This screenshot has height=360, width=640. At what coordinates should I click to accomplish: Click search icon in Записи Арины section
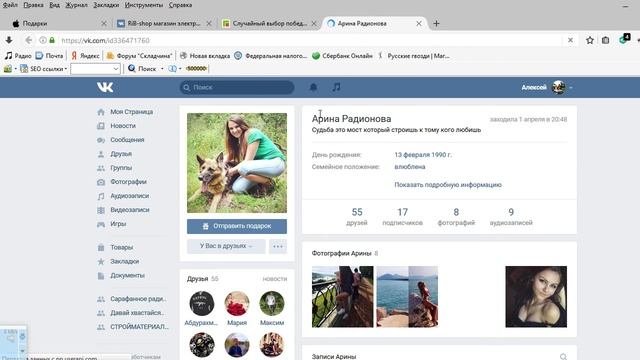click(563, 357)
